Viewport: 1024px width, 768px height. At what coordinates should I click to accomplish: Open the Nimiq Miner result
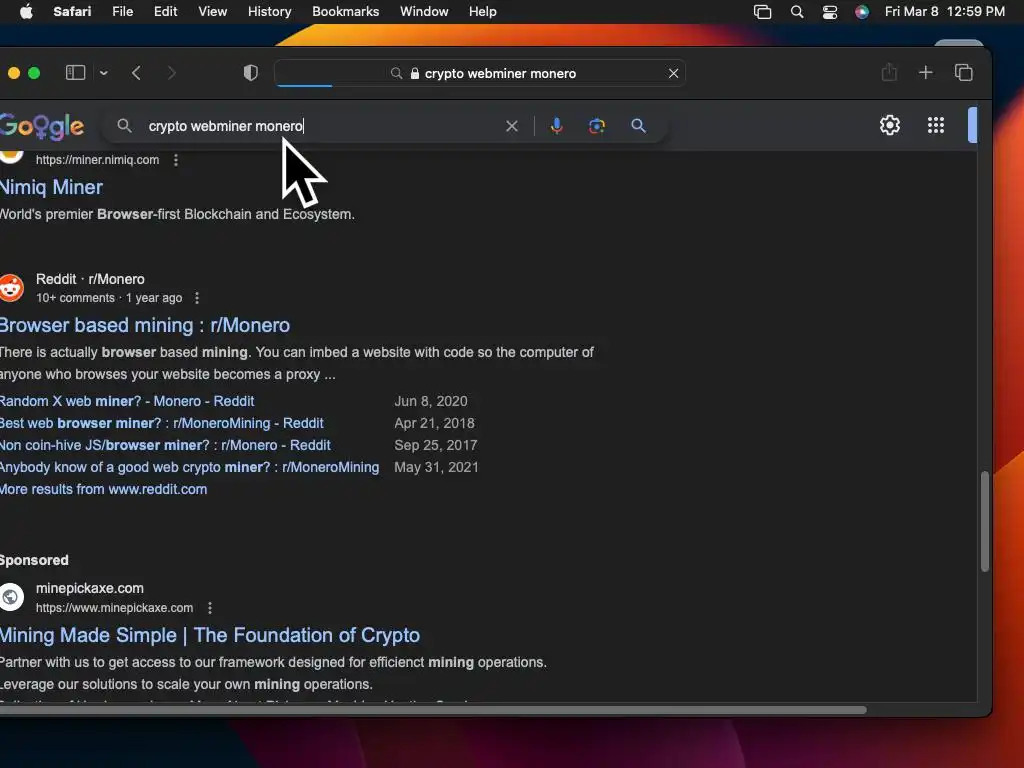pyautogui.click(x=51, y=187)
